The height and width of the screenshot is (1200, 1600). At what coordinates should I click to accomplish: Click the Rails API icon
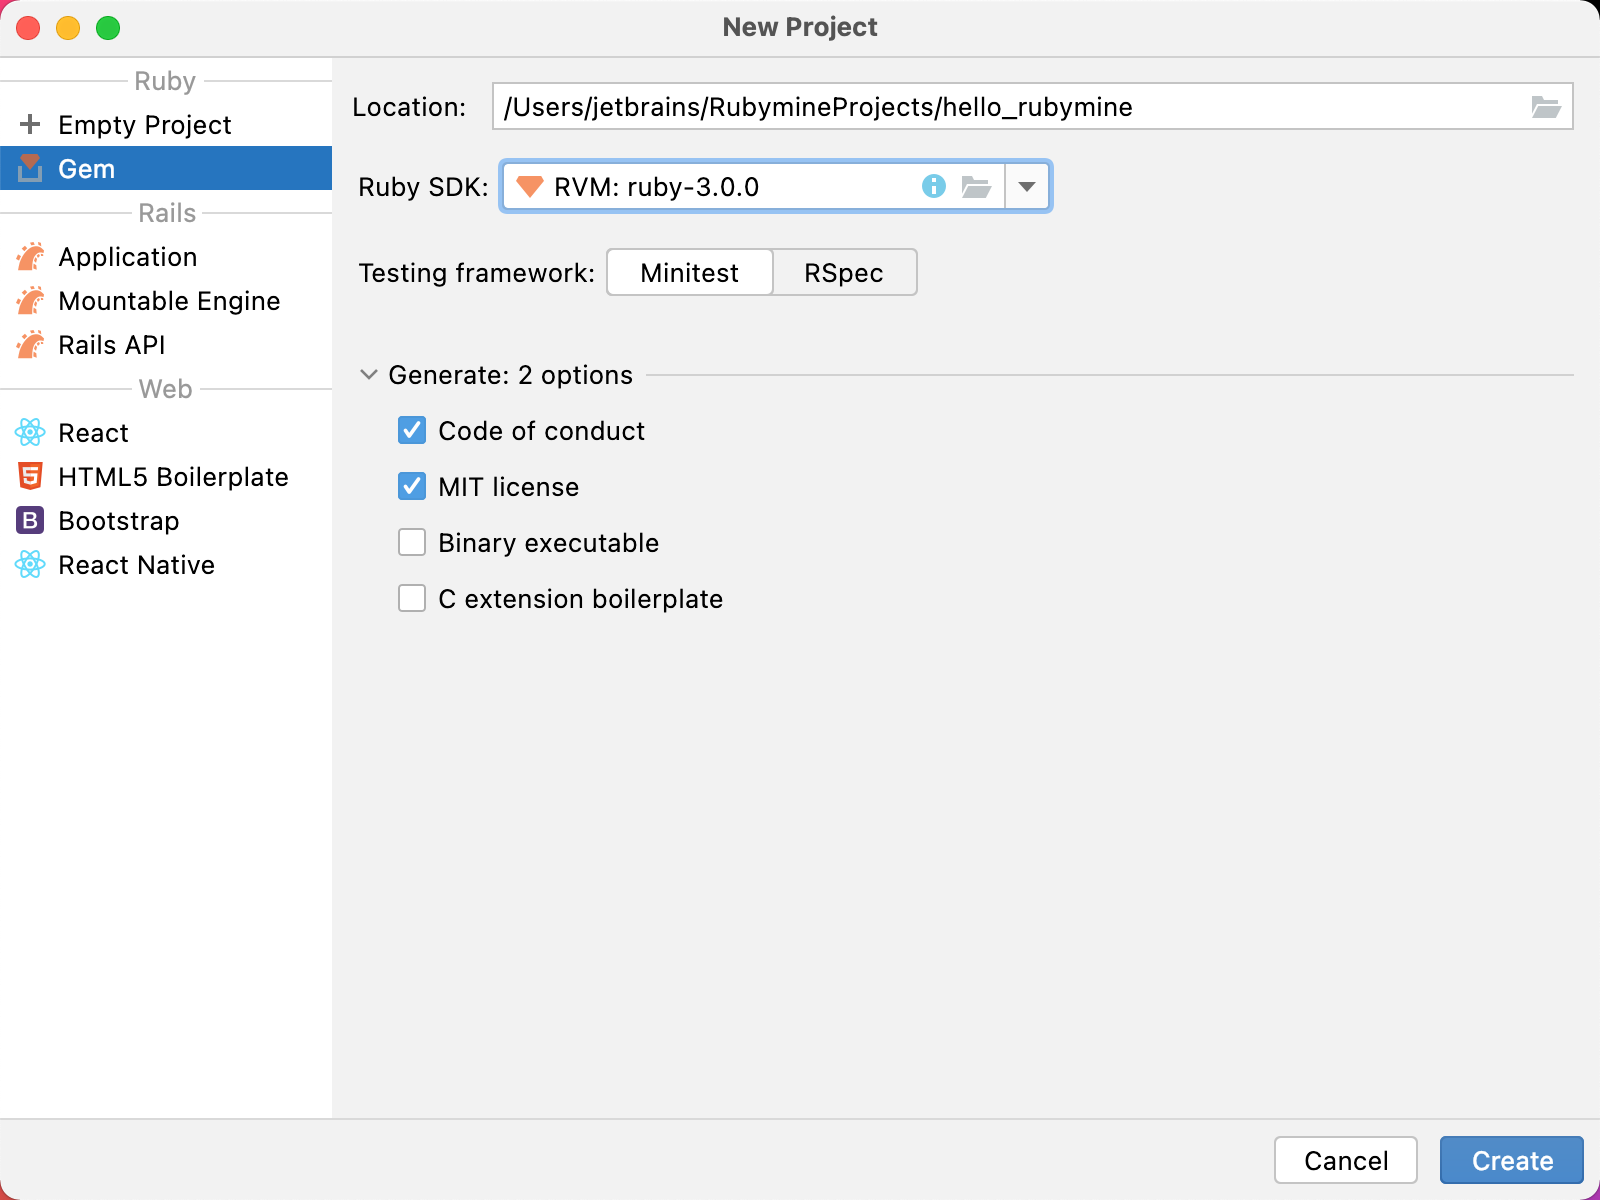coord(31,344)
